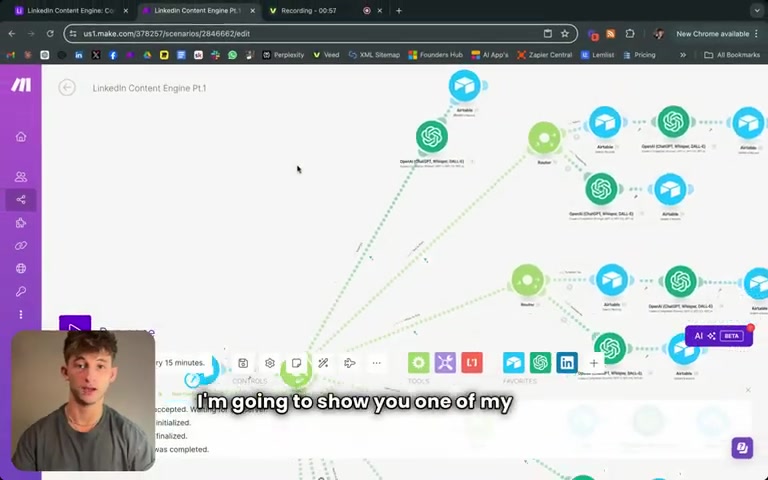Click the OpenAI module below top Airtable

[x=432, y=137]
